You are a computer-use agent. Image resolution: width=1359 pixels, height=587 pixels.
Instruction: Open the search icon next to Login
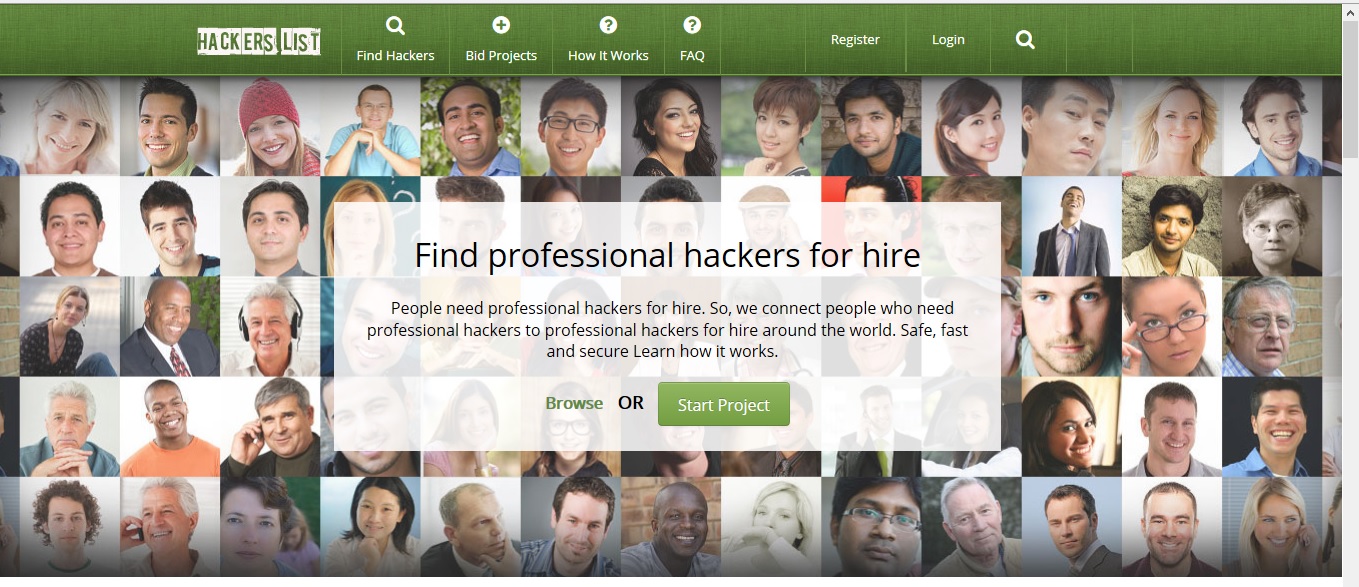pos(1025,40)
